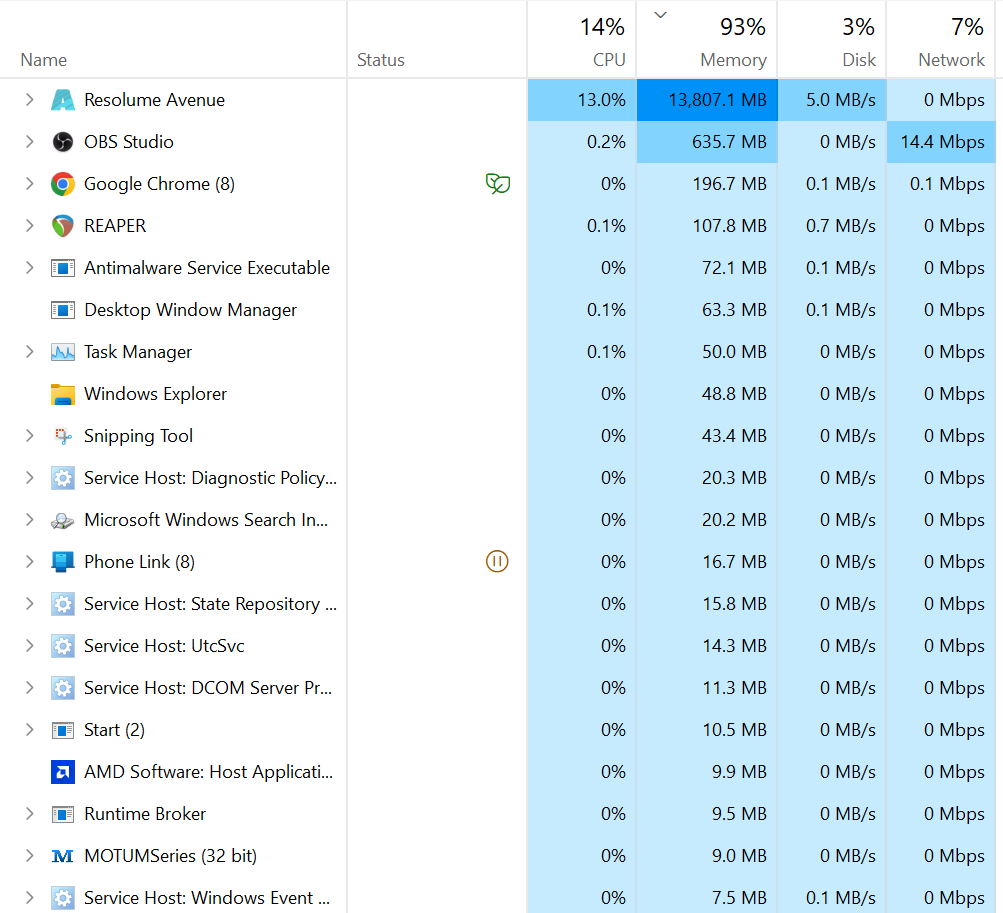Screen dimensions: 1003x913
Task: Expand the Antimalware Service Executable entry
Action: pyautogui.click(x=29, y=268)
